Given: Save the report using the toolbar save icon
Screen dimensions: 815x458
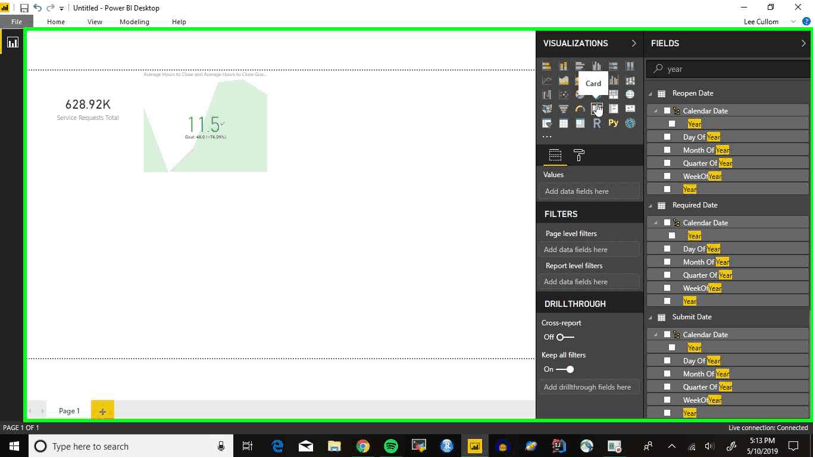Looking at the screenshot, I should point(24,8).
